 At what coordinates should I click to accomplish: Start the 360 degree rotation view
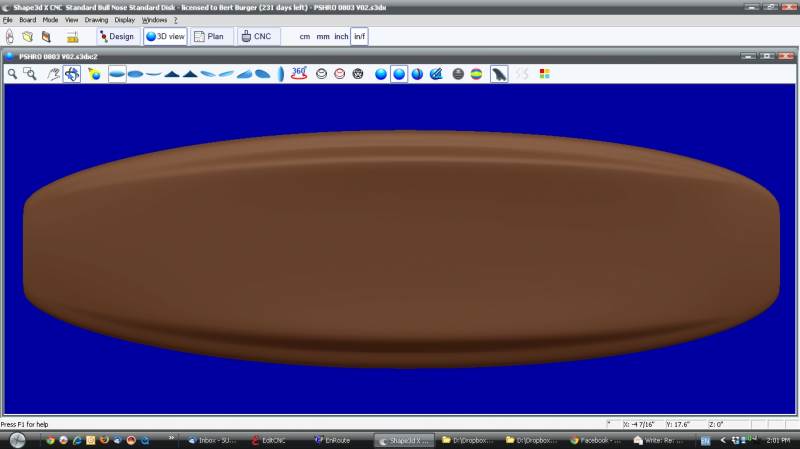(x=298, y=73)
